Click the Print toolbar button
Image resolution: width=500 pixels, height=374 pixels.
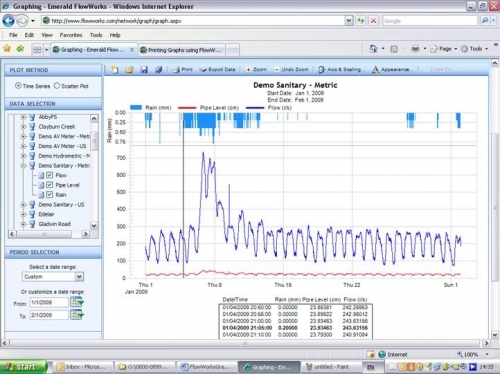pos(183,69)
